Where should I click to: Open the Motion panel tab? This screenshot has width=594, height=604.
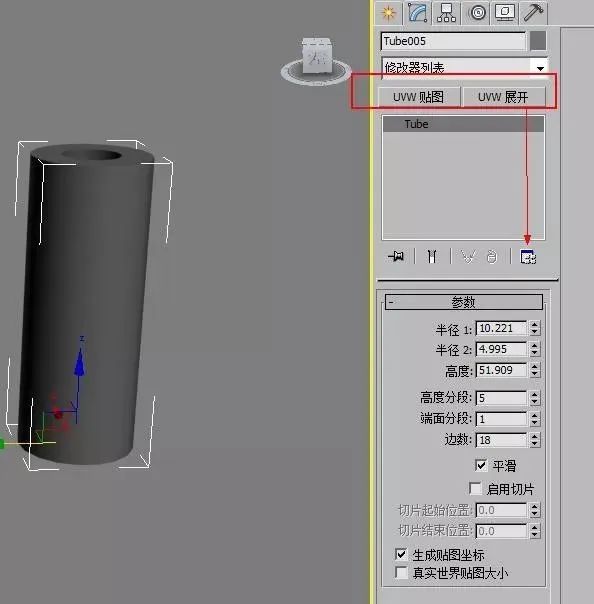[x=478, y=13]
